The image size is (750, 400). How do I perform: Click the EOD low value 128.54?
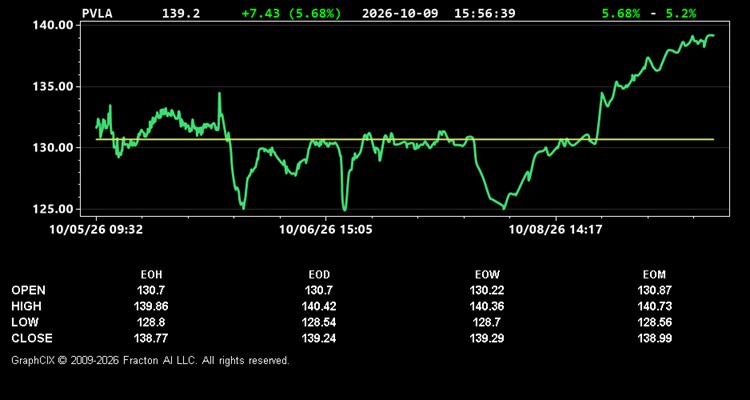pyautogui.click(x=319, y=322)
